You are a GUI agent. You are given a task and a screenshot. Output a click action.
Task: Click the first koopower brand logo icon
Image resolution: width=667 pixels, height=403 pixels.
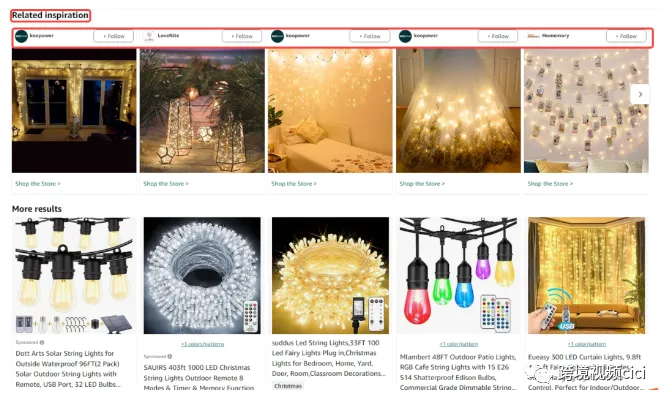coord(21,37)
